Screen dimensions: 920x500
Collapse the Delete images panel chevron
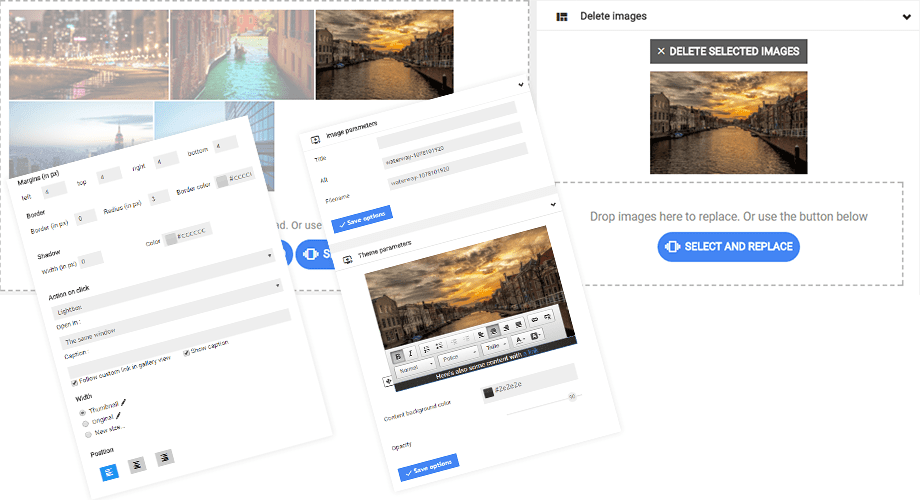[x=906, y=17]
